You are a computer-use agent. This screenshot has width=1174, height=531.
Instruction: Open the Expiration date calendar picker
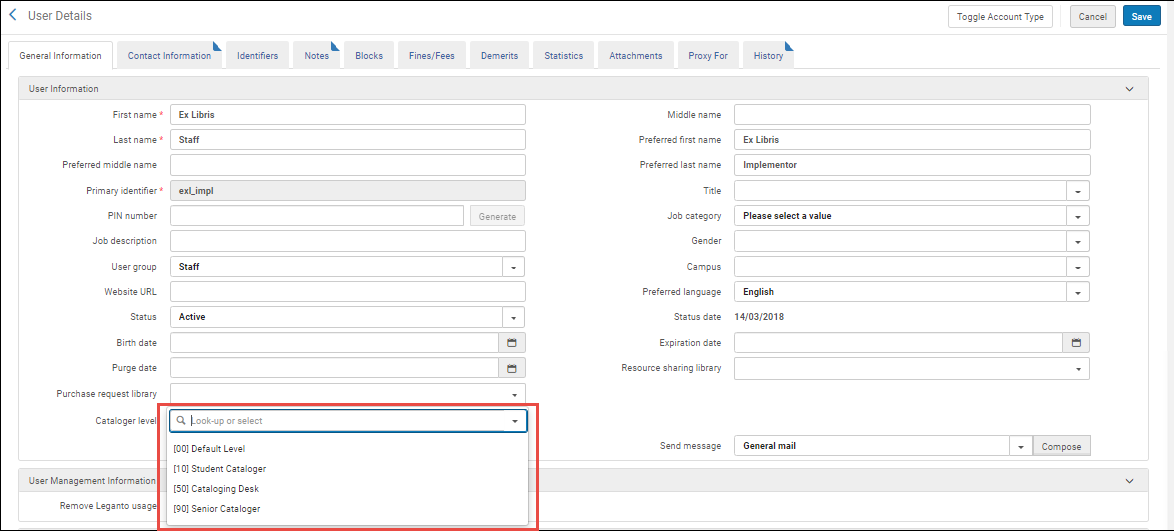[1076, 343]
